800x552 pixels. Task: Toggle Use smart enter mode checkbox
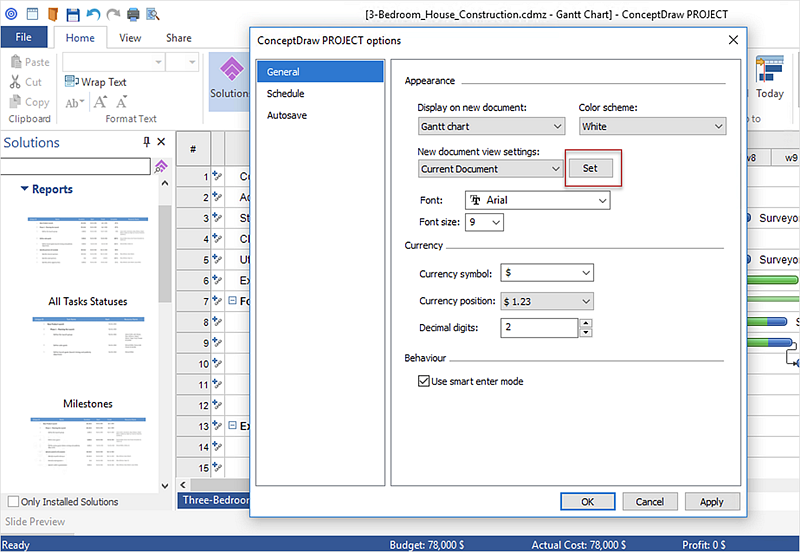click(x=423, y=381)
